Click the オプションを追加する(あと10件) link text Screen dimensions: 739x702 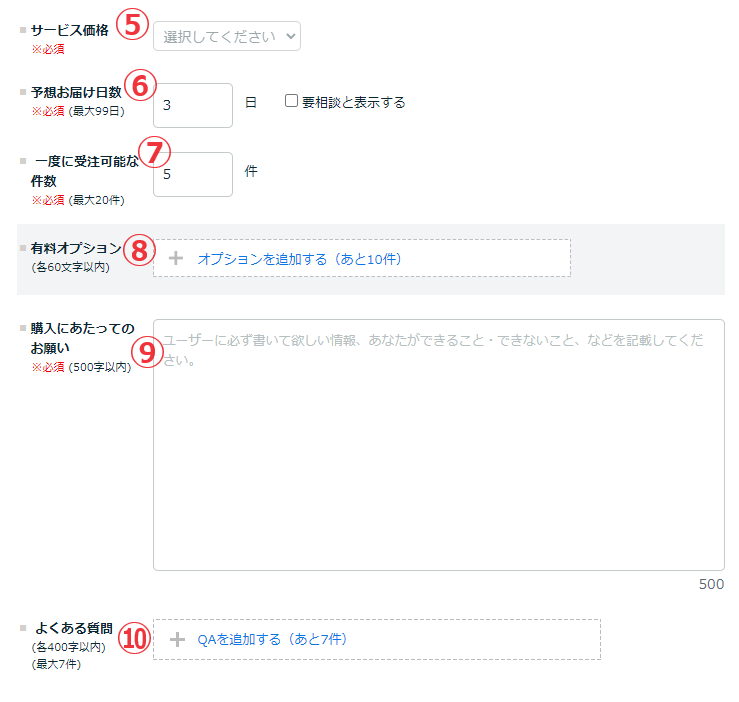point(300,259)
